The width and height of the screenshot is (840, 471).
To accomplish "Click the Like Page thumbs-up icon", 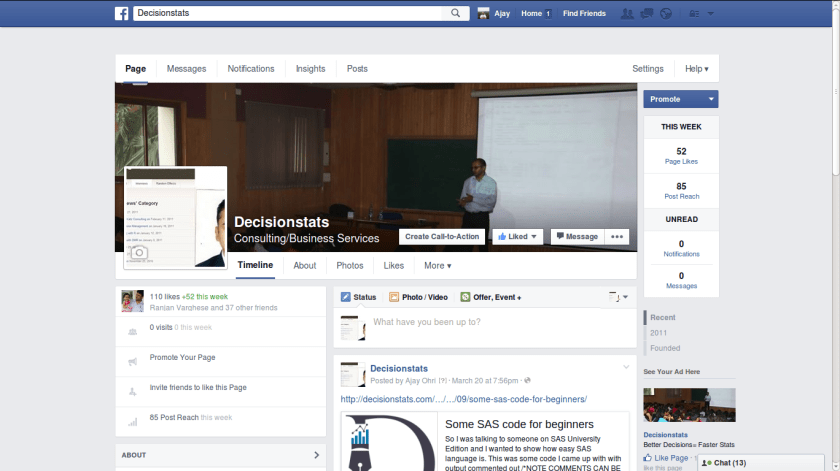I will click(x=648, y=458).
